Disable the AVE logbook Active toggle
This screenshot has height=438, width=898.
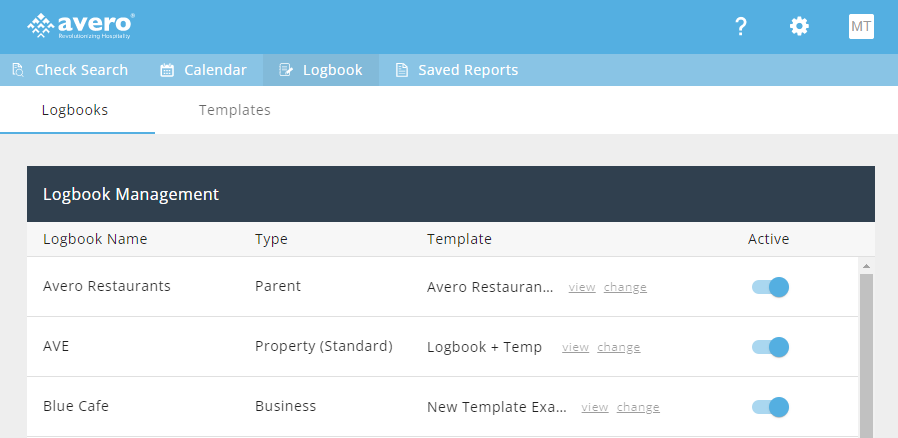point(771,347)
